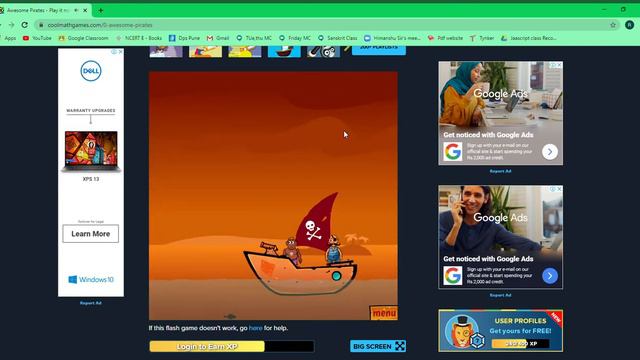Viewport: 640px width, 360px height.
Task: Reload the page with the refresh icon
Action: pyautogui.click(x=24, y=25)
